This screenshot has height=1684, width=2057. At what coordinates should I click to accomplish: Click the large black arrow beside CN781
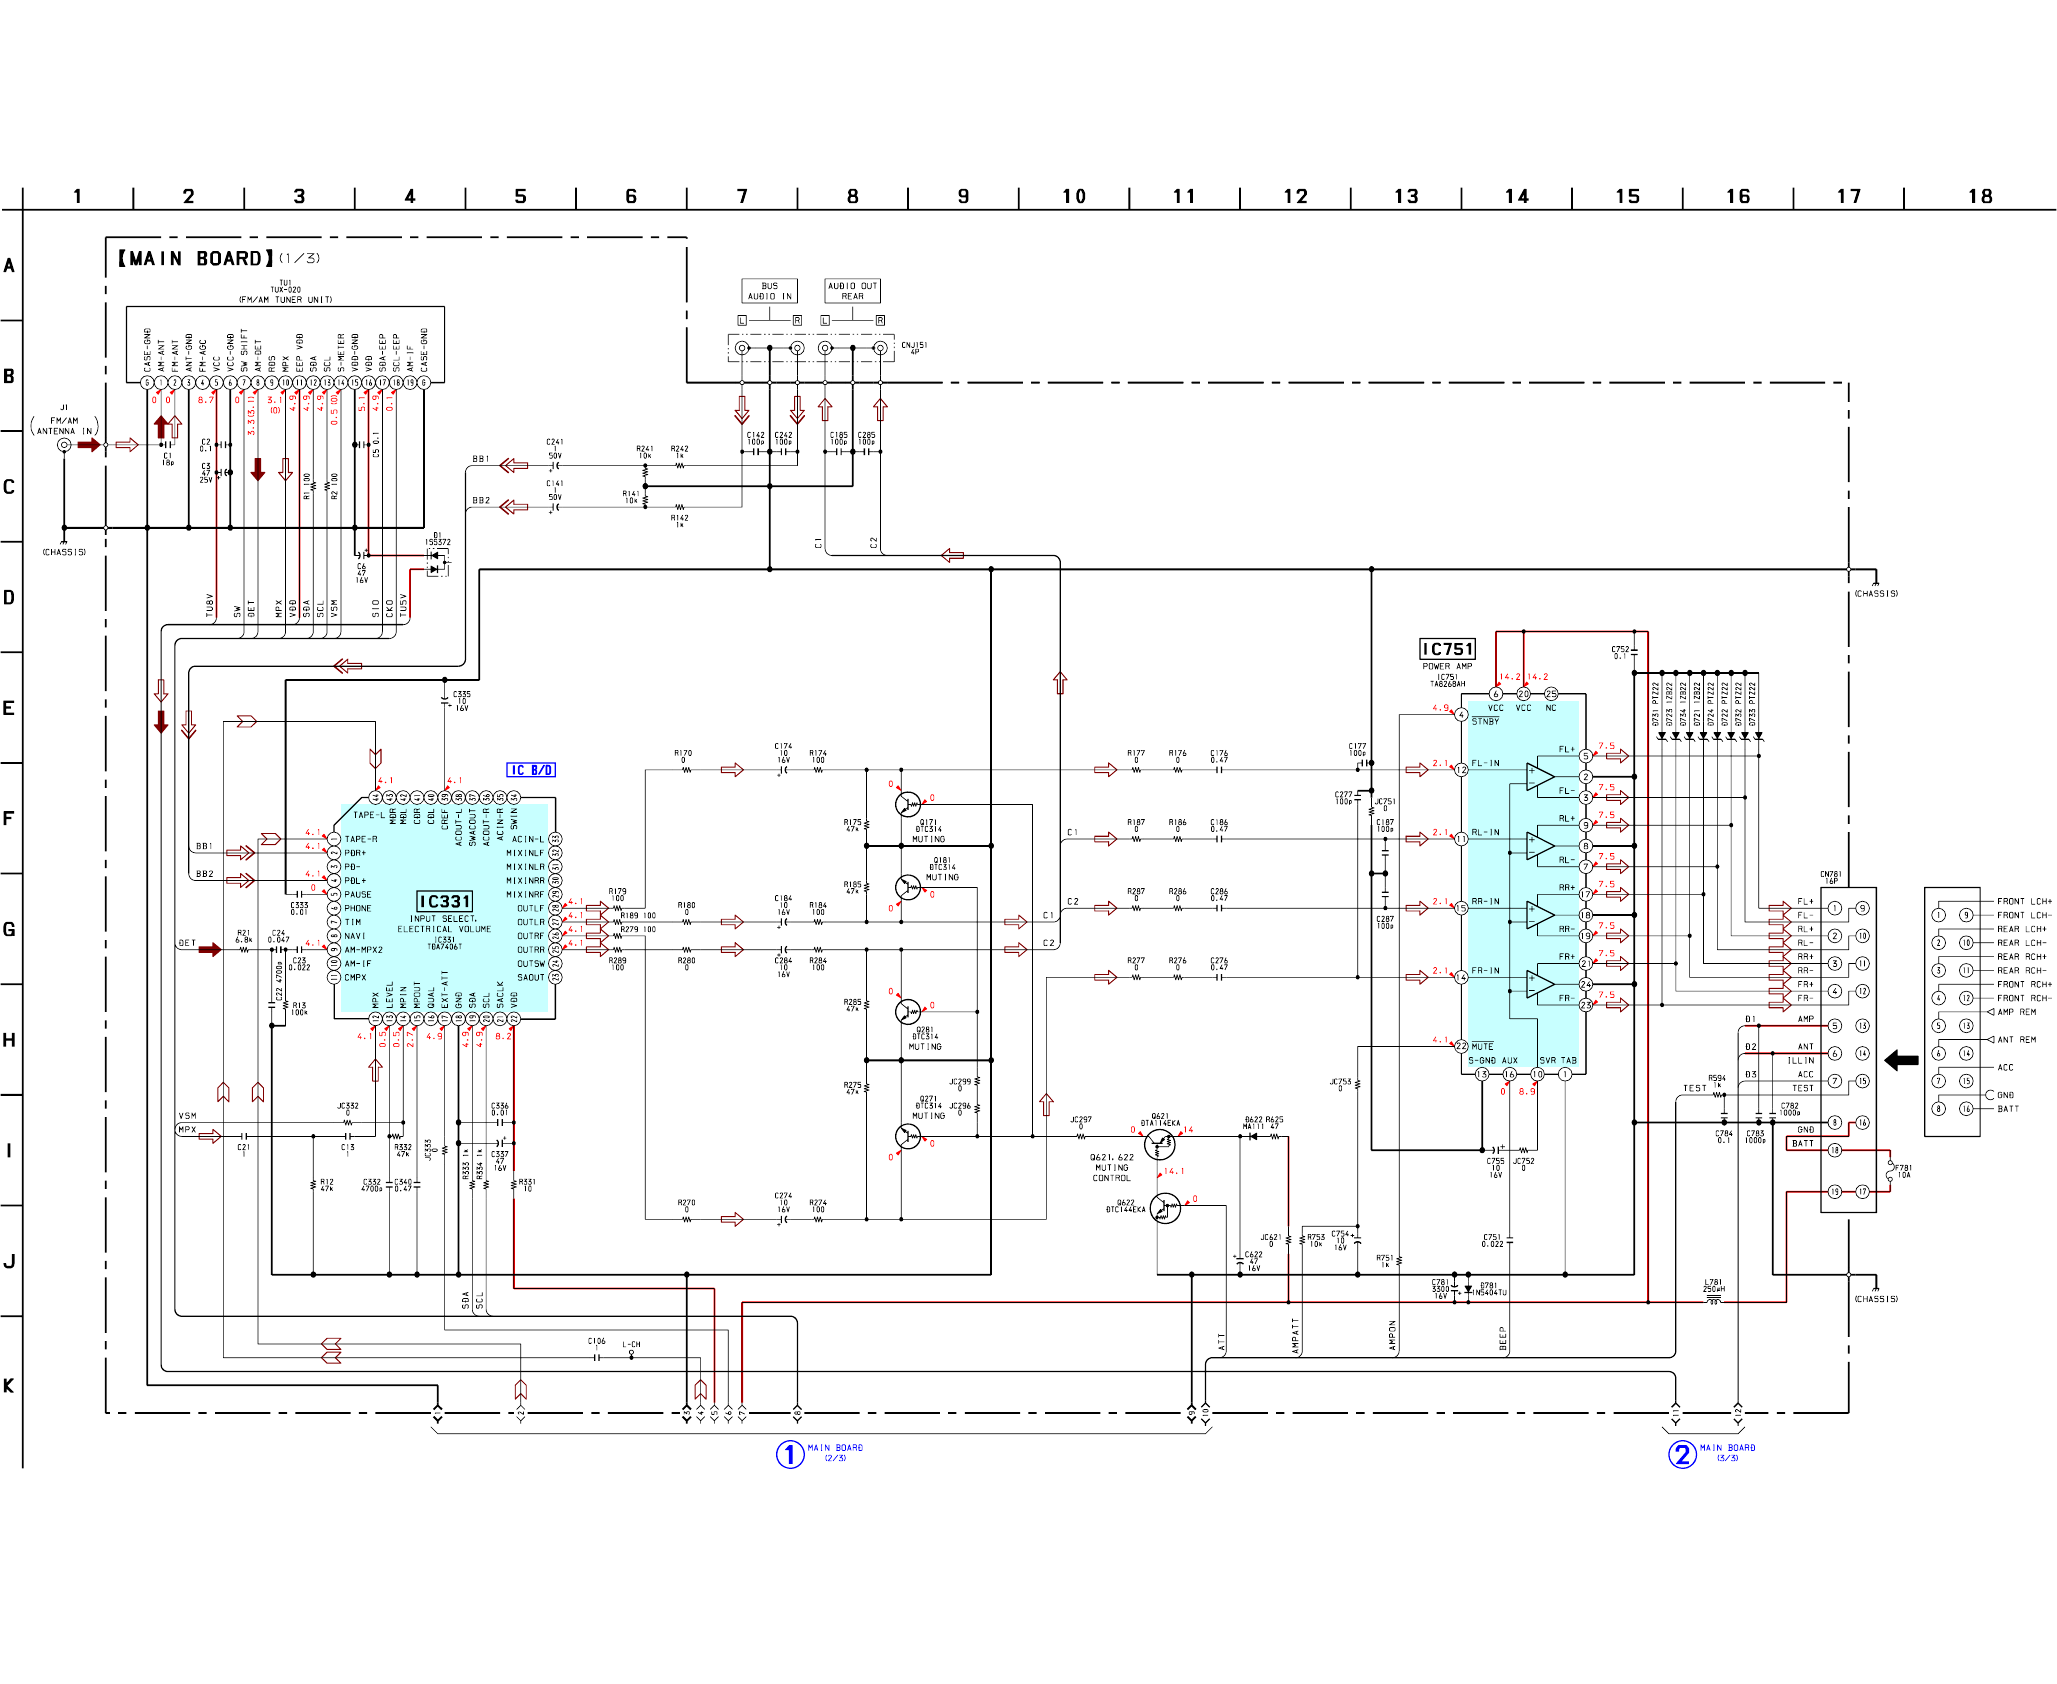(1901, 1060)
